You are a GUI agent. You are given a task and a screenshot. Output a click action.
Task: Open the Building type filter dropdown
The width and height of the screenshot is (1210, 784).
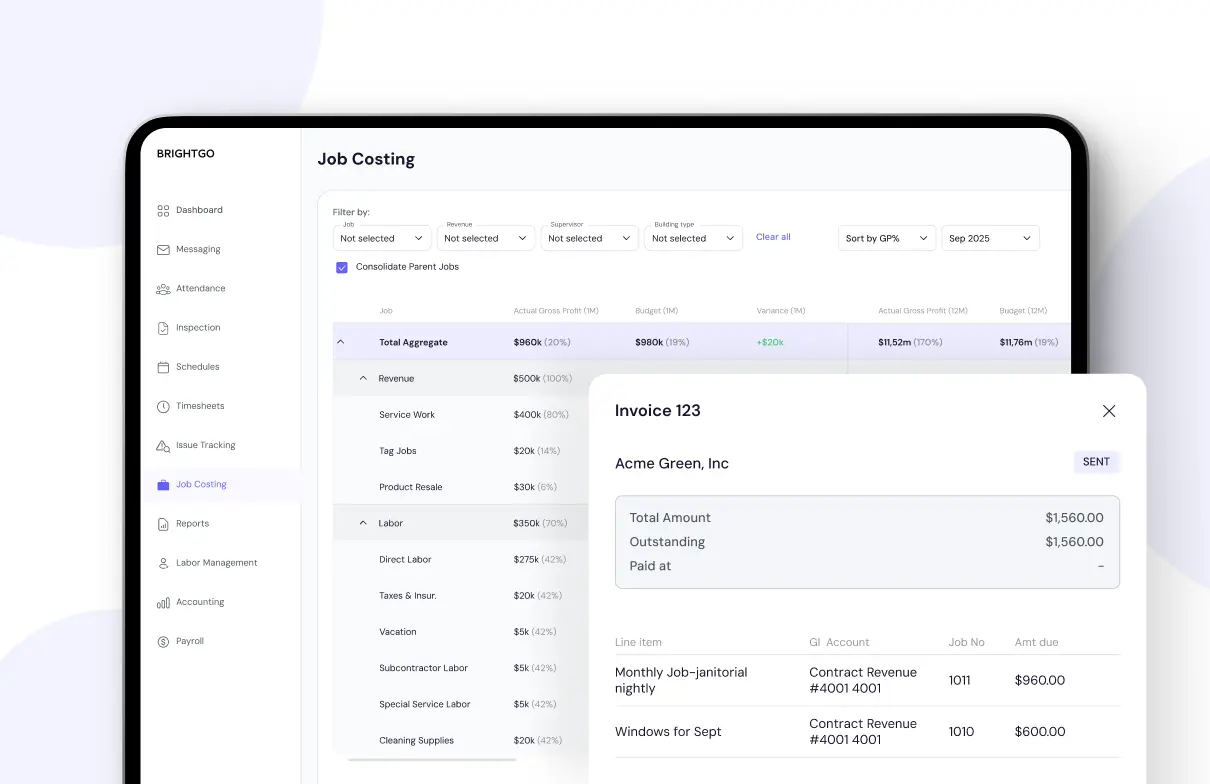point(693,238)
